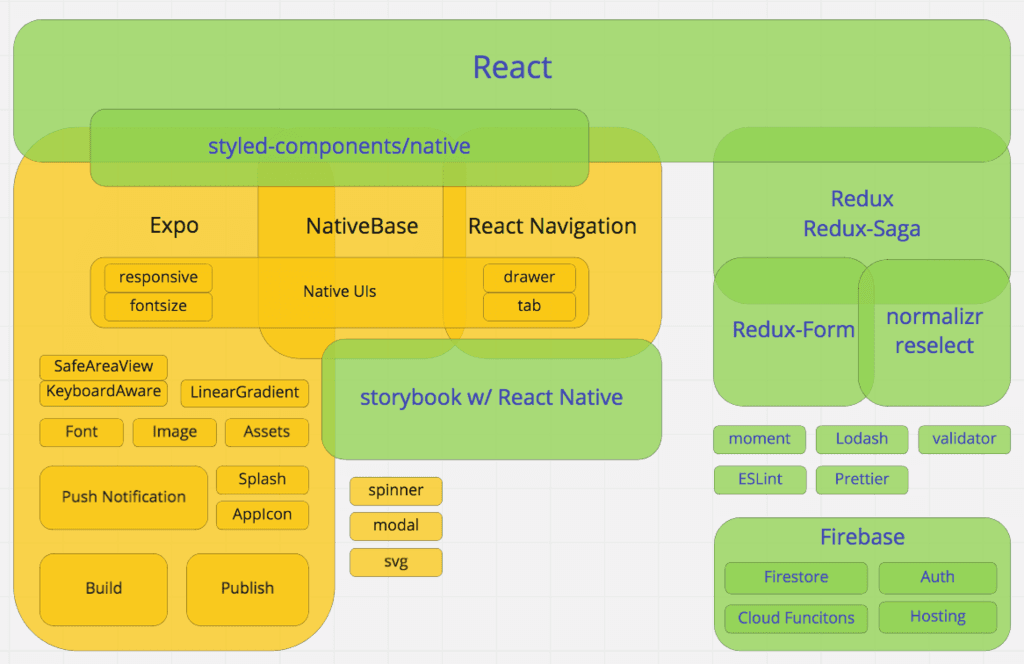Click the validator tag
Viewport: 1024px width, 664px height.
pyautogui.click(x=964, y=439)
